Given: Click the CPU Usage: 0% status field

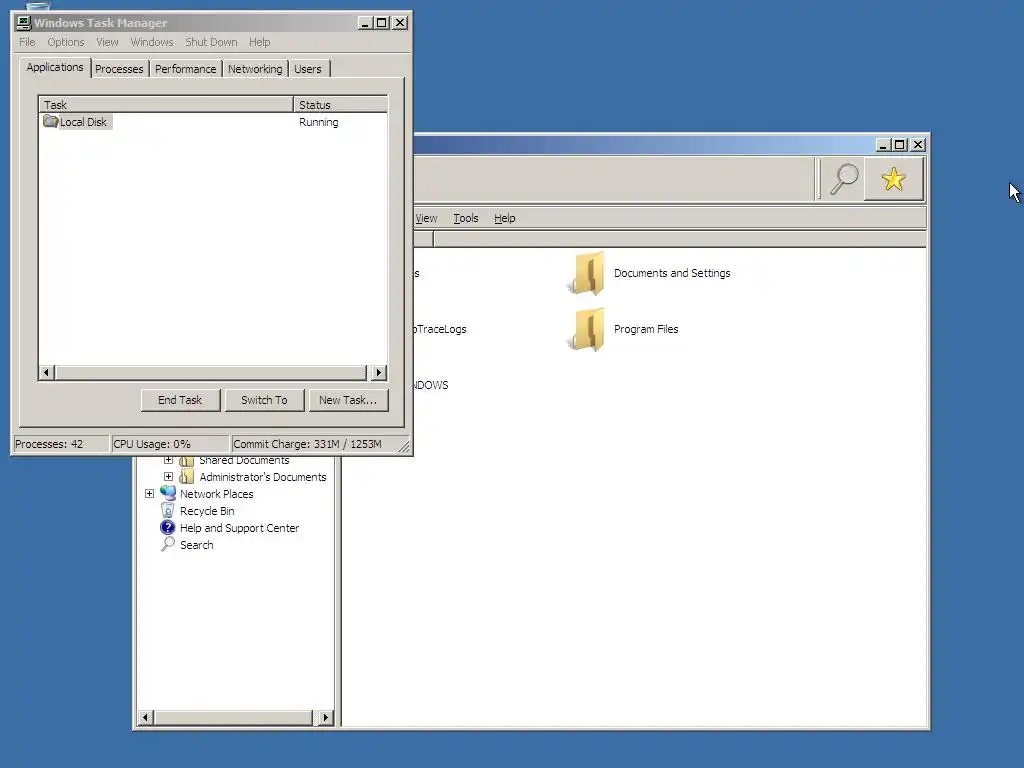Looking at the screenshot, I should [x=170, y=444].
